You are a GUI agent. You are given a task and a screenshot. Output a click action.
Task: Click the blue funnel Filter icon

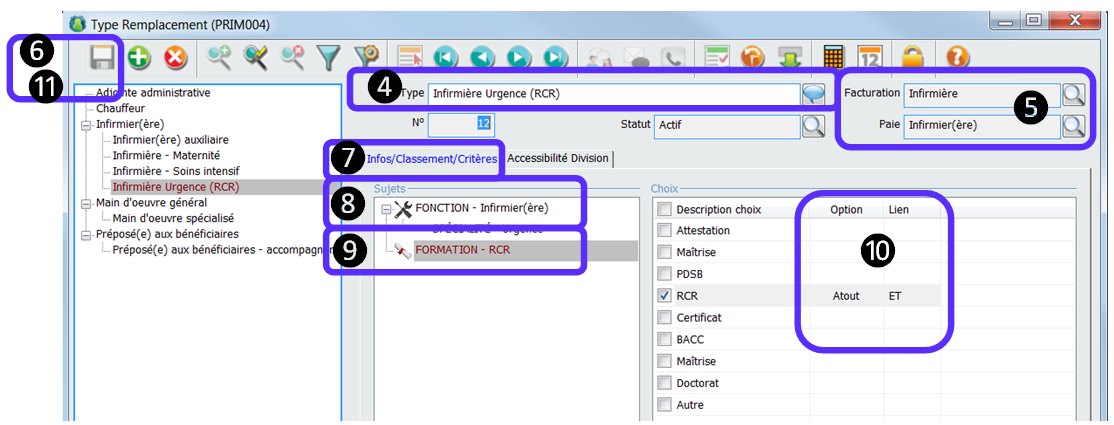tap(329, 58)
